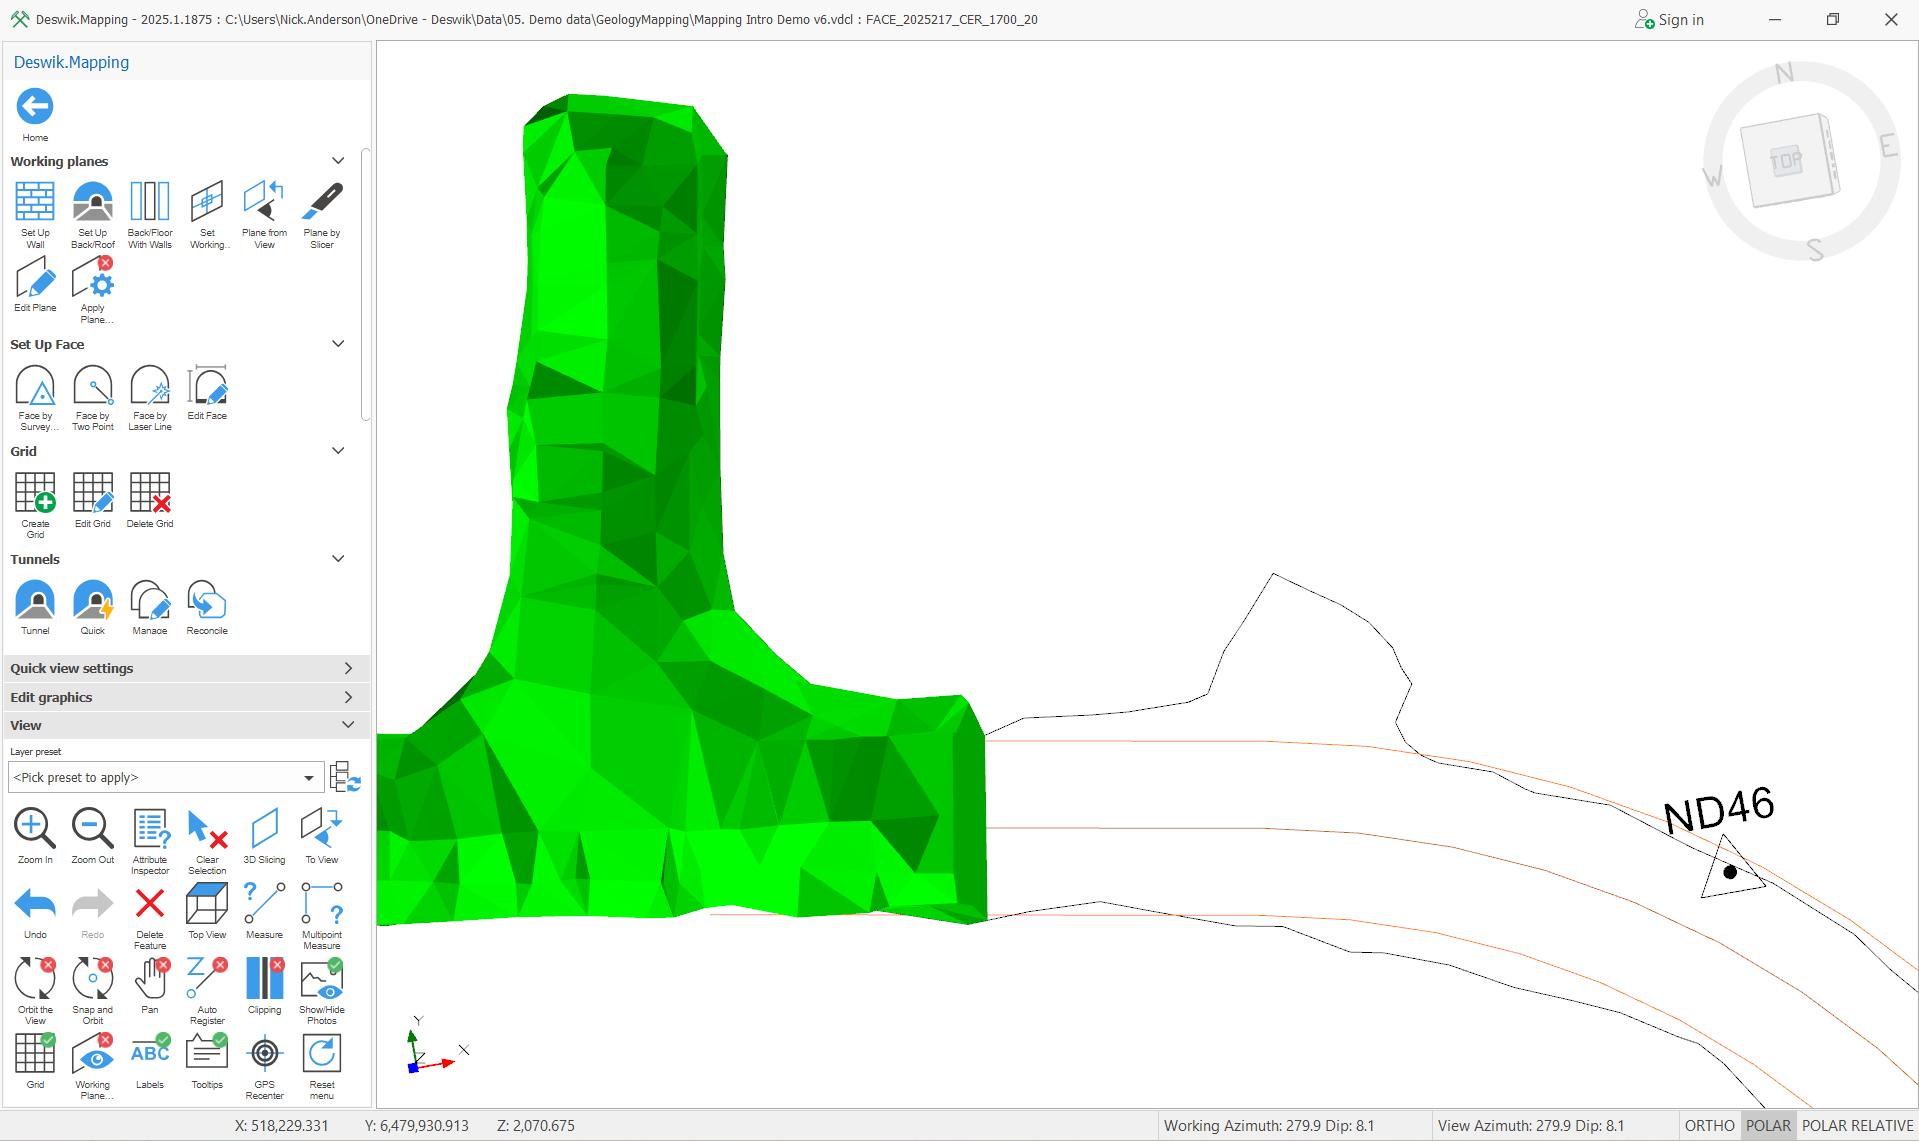
Task: Go back Home with the arrow icon
Action: click(35, 106)
